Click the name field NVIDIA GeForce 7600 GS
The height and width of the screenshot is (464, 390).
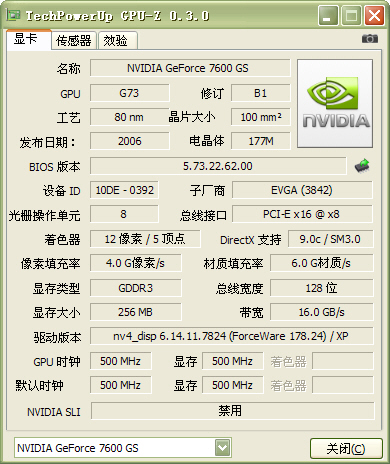(190, 68)
